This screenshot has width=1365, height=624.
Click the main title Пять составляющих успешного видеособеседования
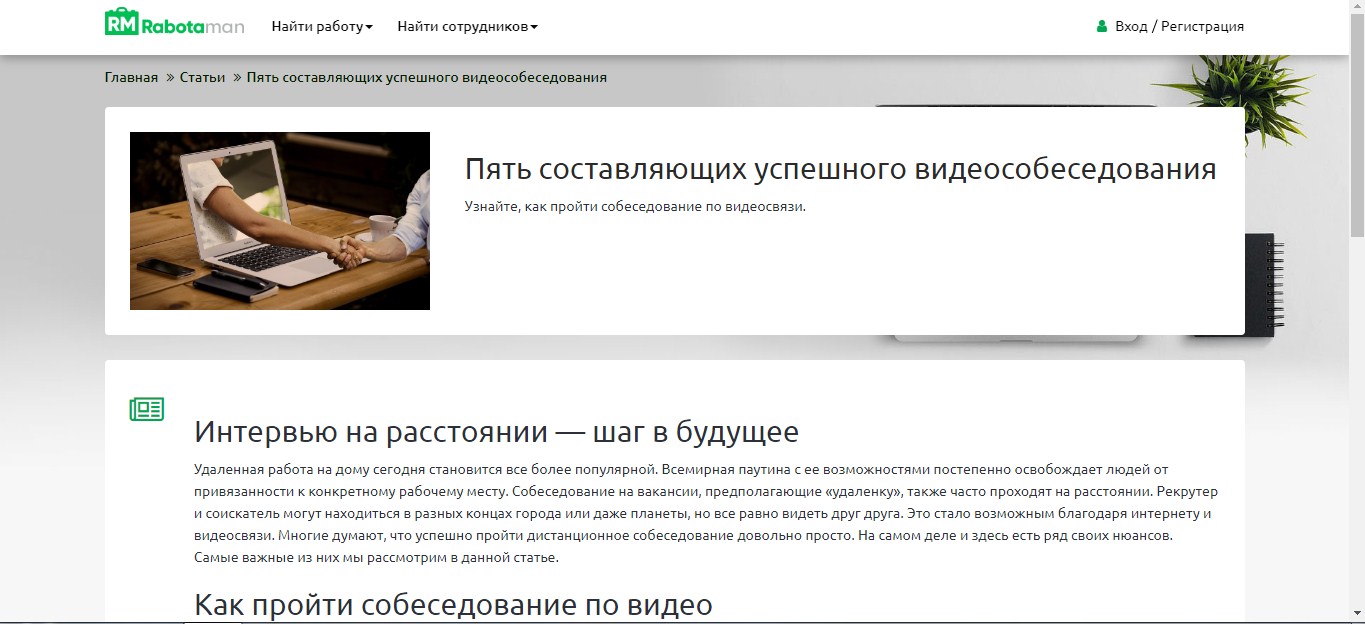click(x=840, y=169)
